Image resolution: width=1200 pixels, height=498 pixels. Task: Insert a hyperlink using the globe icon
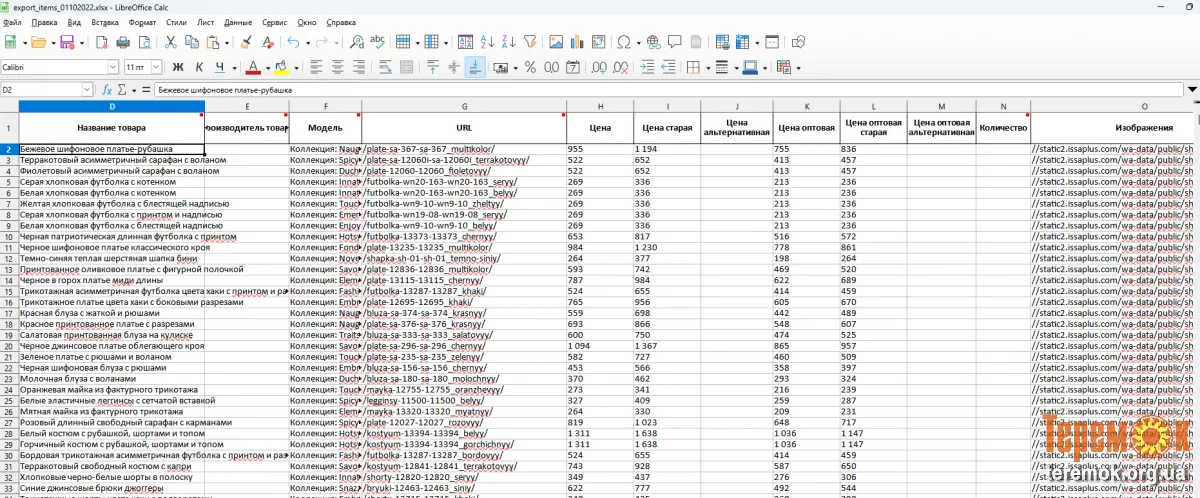654,42
